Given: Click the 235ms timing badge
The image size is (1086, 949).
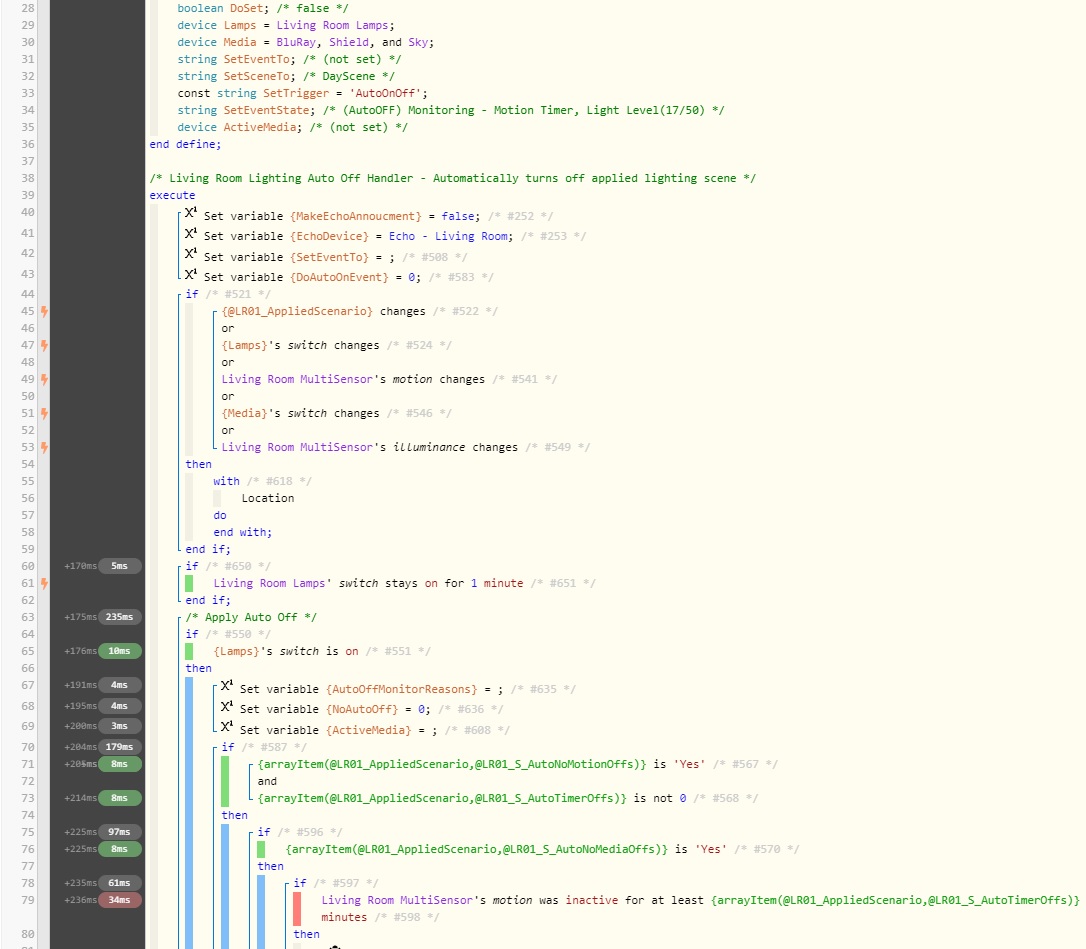Looking at the screenshot, I should pos(120,617).
